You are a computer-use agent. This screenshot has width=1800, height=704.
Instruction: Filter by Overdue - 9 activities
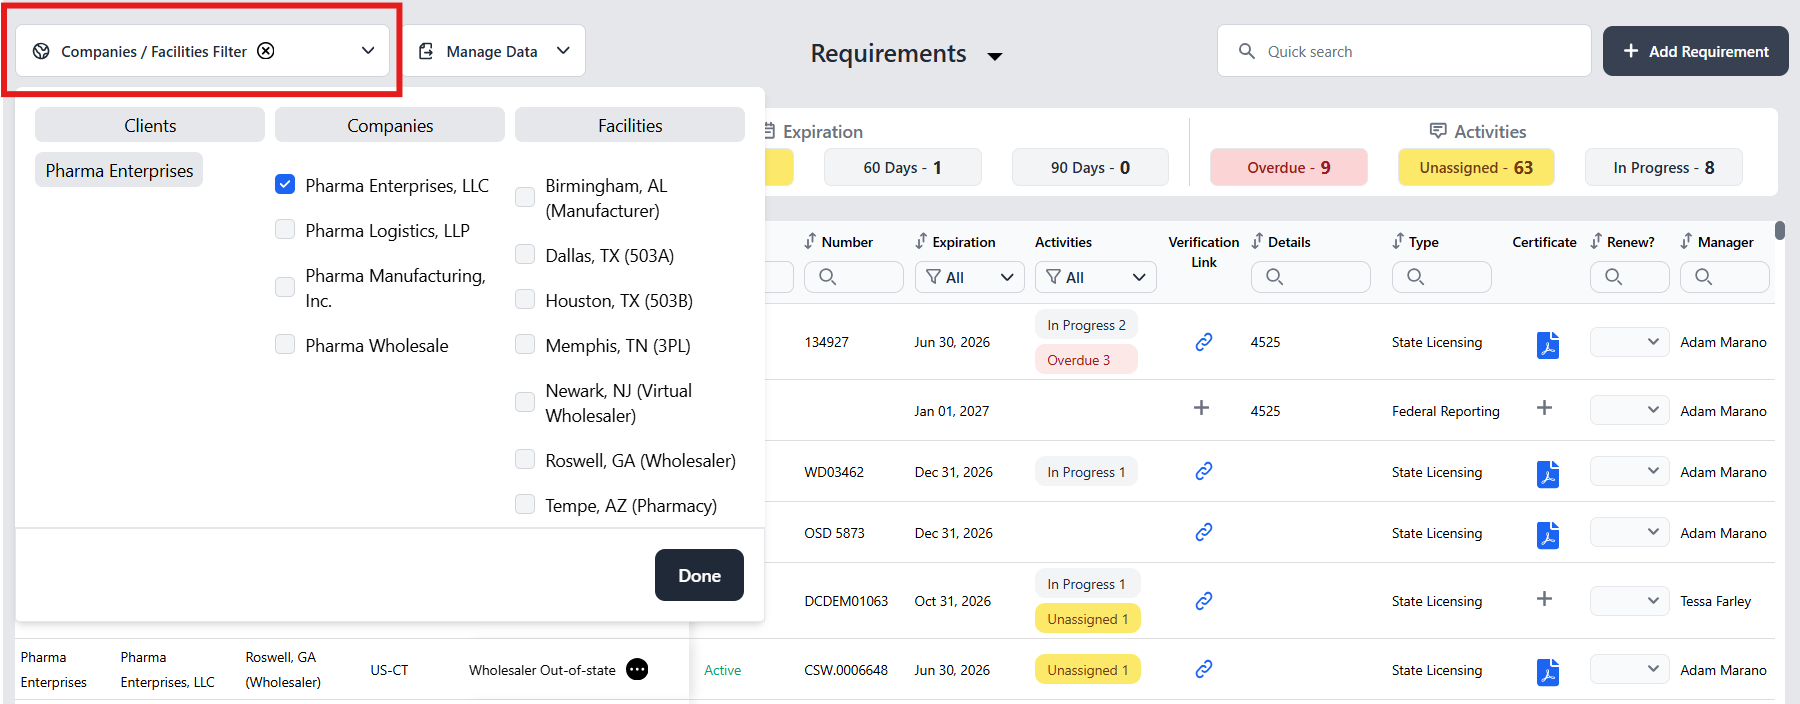click(x=1288, y=168)
